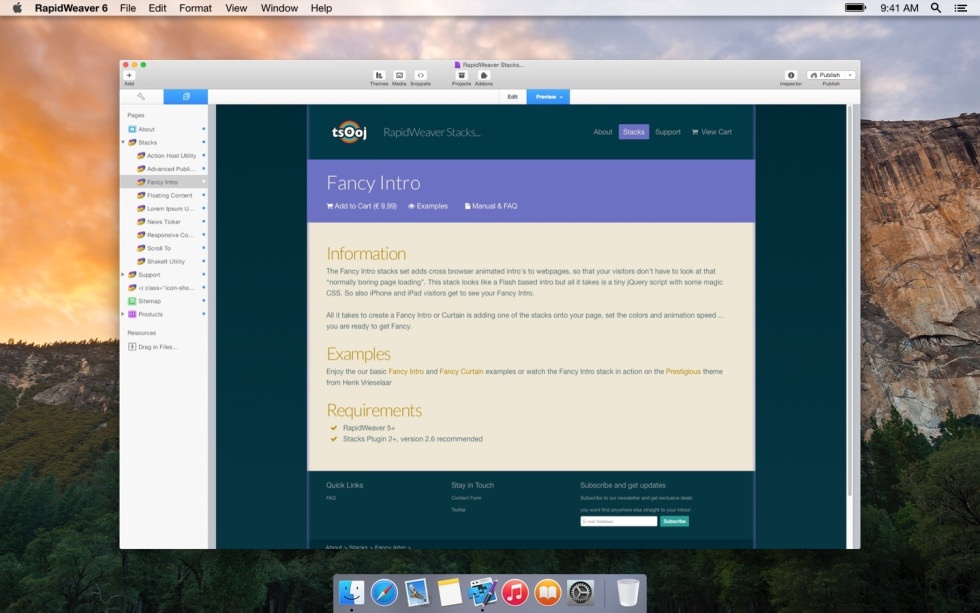Screen dimensions: 980x613
Task: Click the Spotlight search icon
Action: [936, 8]
